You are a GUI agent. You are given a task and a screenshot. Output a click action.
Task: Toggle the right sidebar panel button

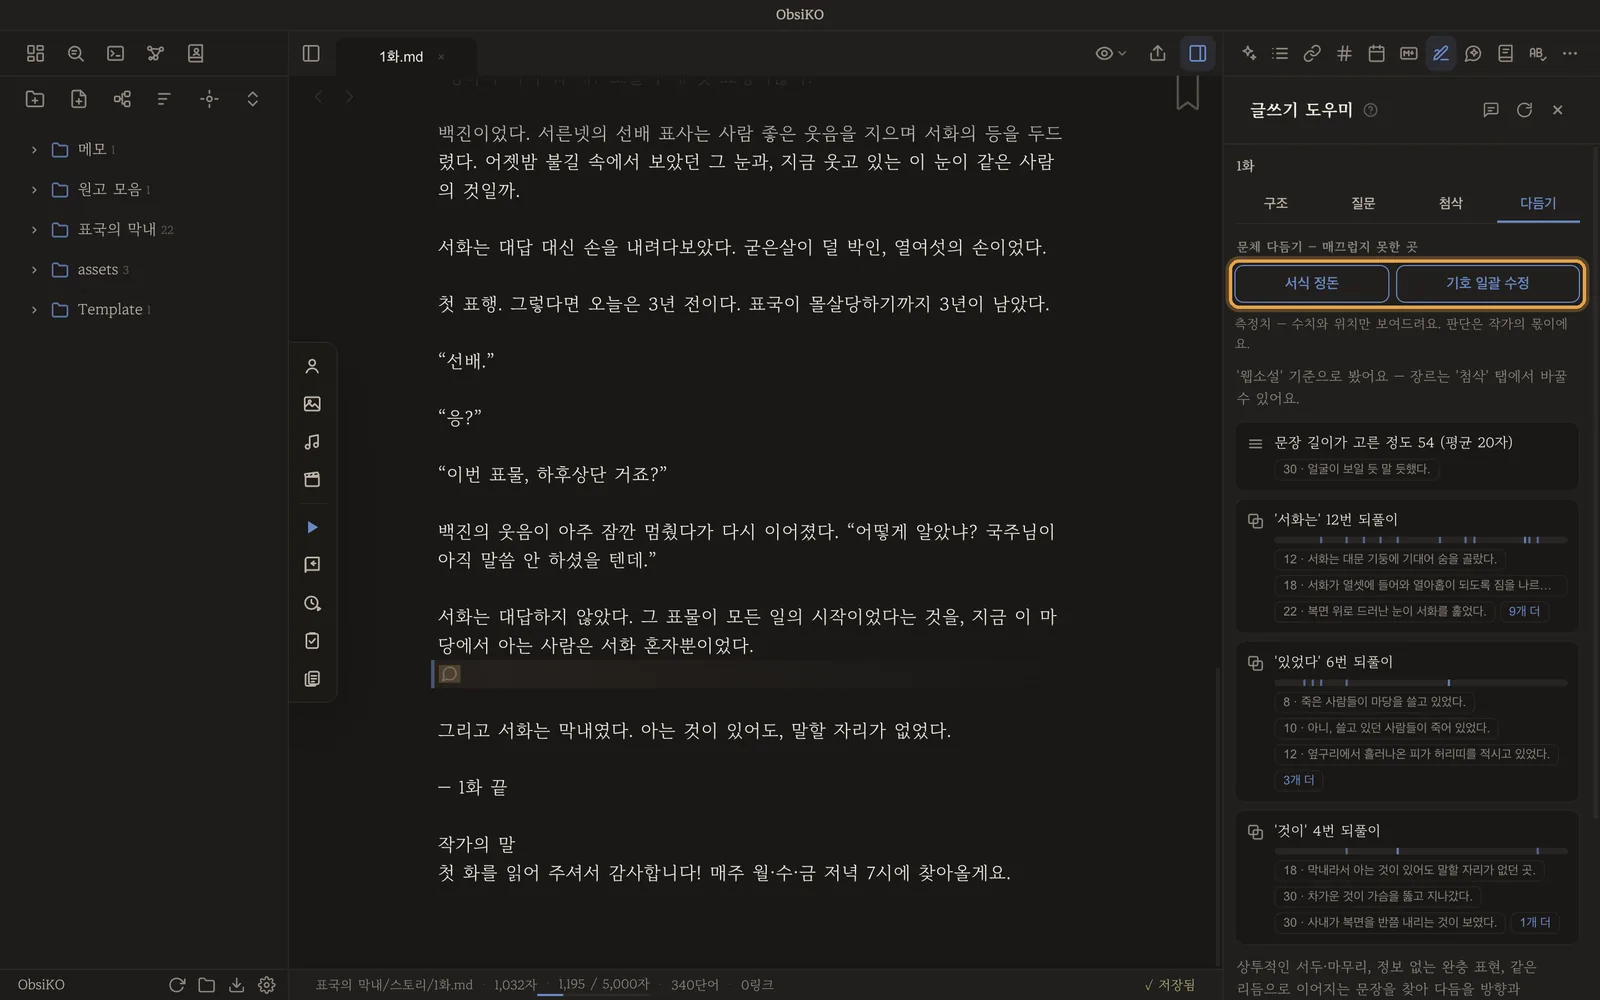click(x=1197, y=54)
